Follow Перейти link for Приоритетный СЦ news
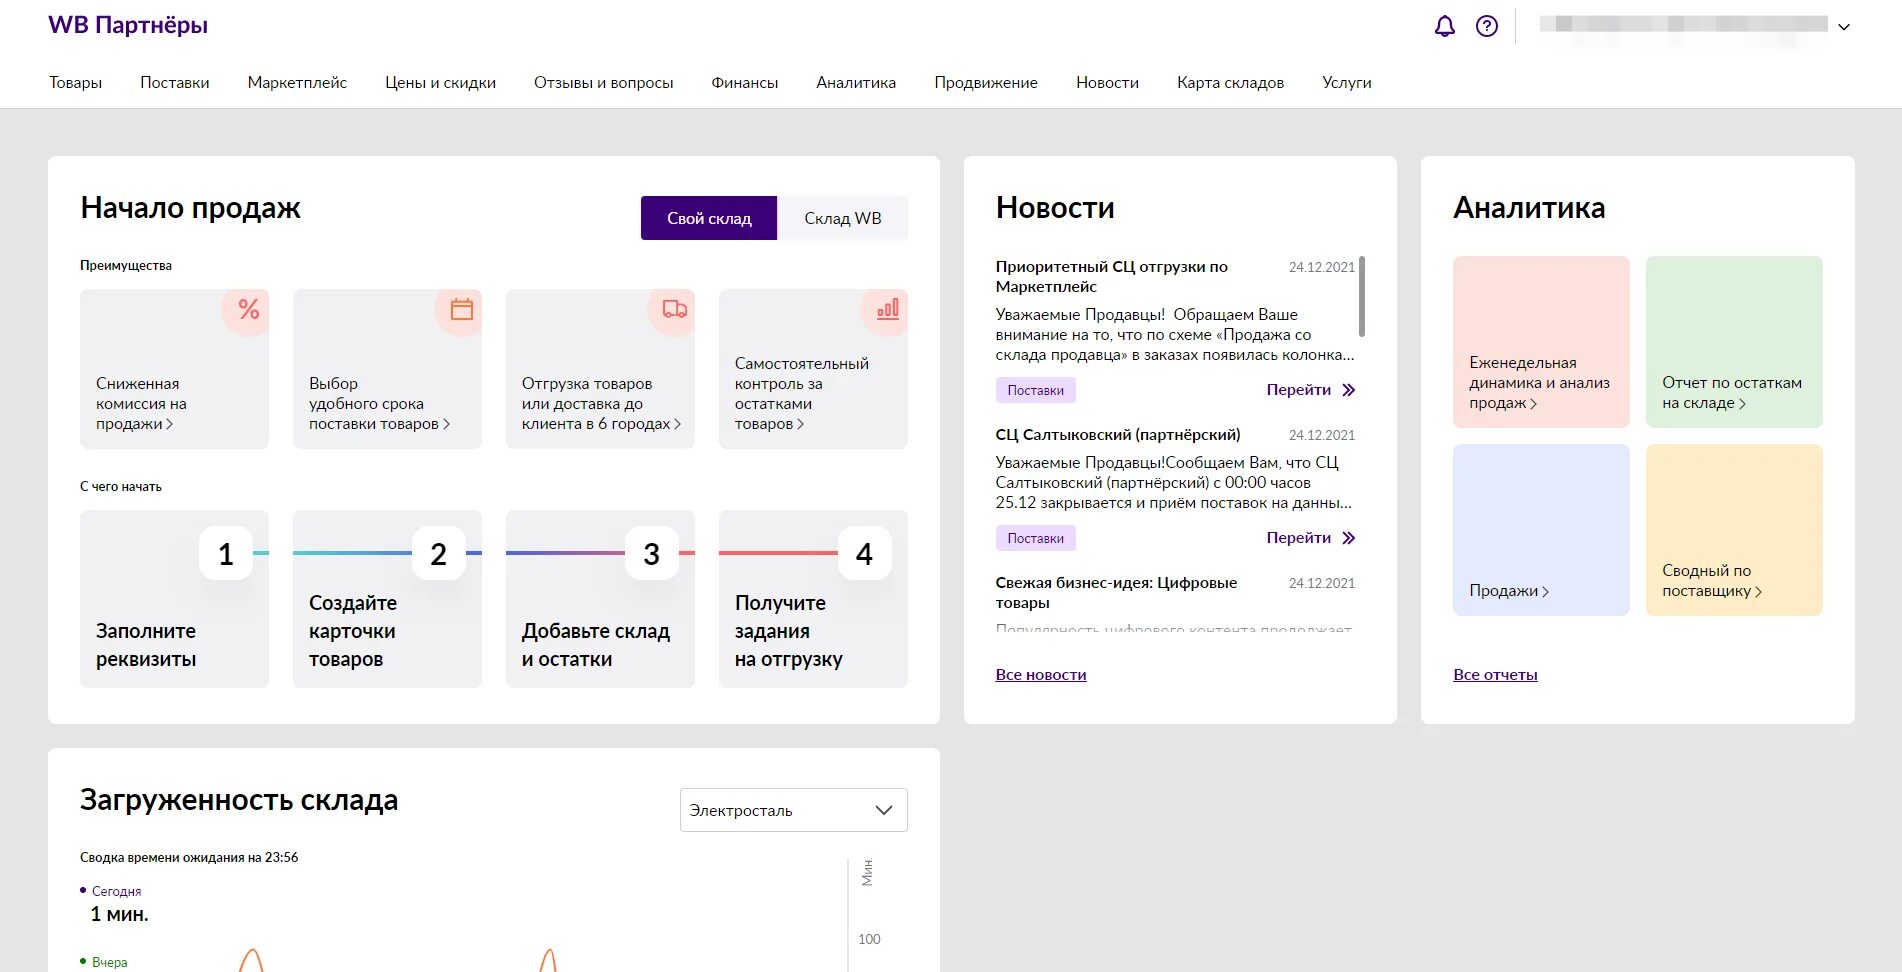Screen dimensions: 1902x972 1299,390
